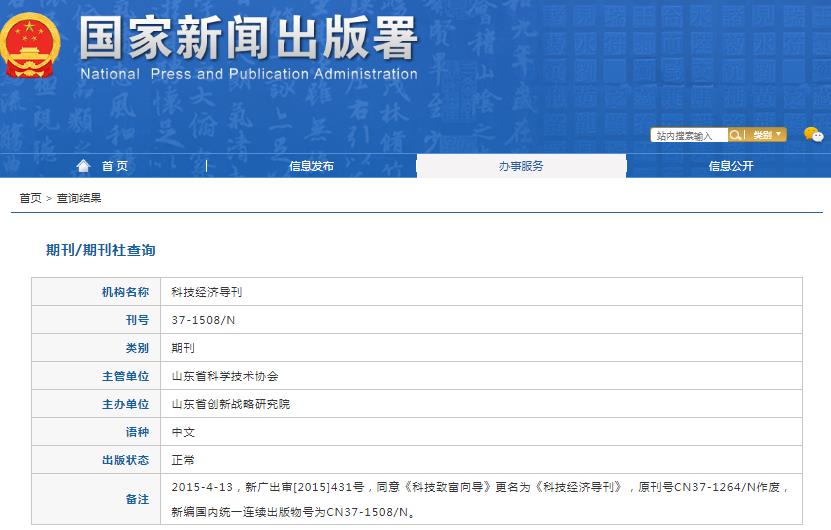Click the 37-1508/N serial number value

point(203,320)
